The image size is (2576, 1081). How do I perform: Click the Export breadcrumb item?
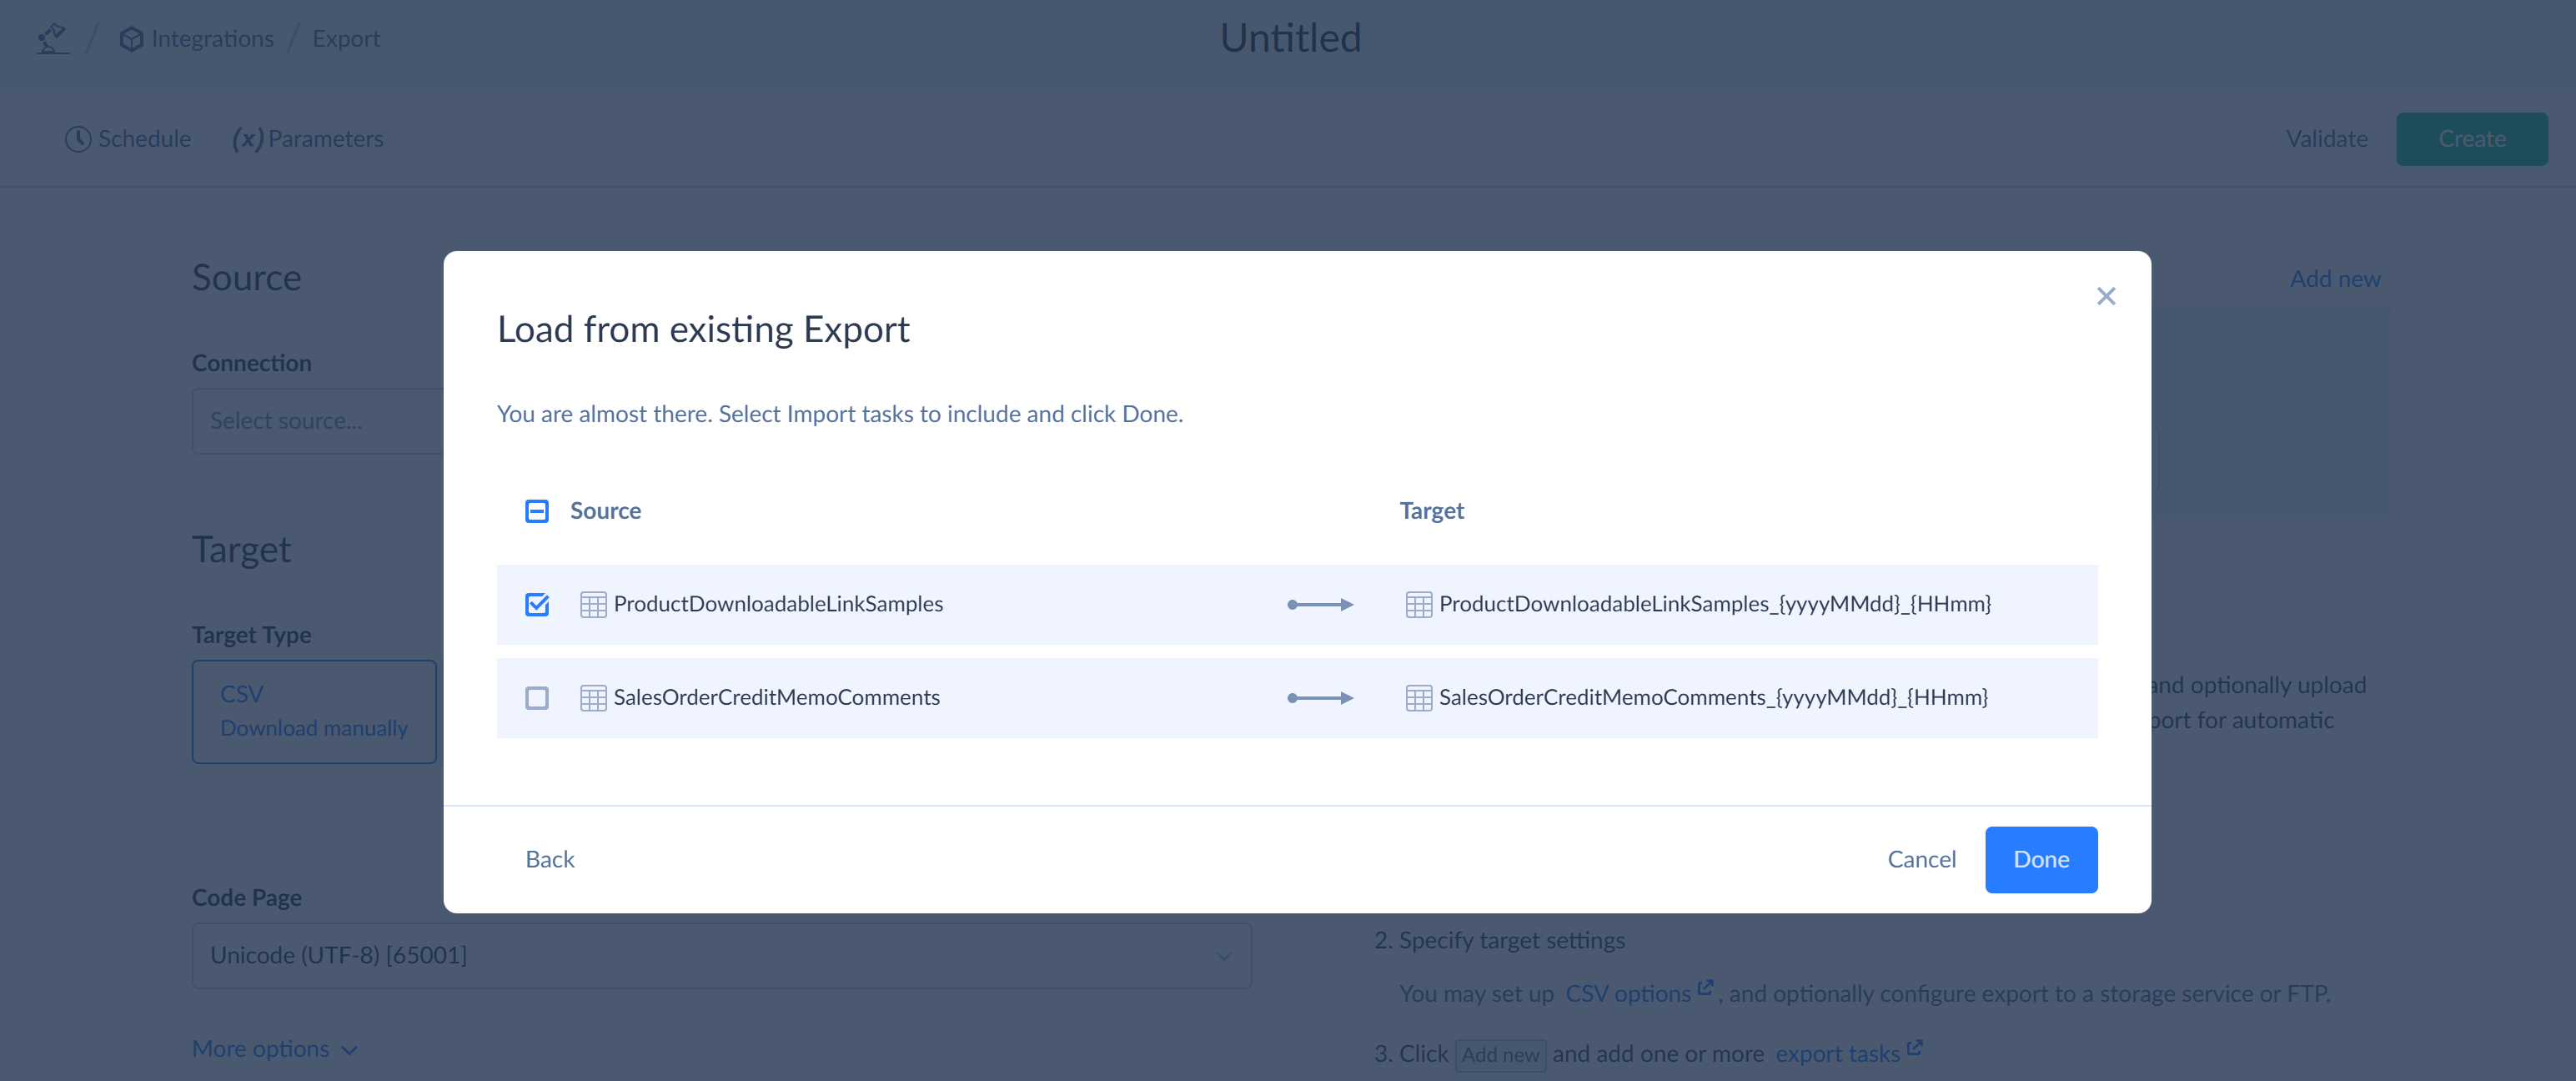[x=346, y=39]
